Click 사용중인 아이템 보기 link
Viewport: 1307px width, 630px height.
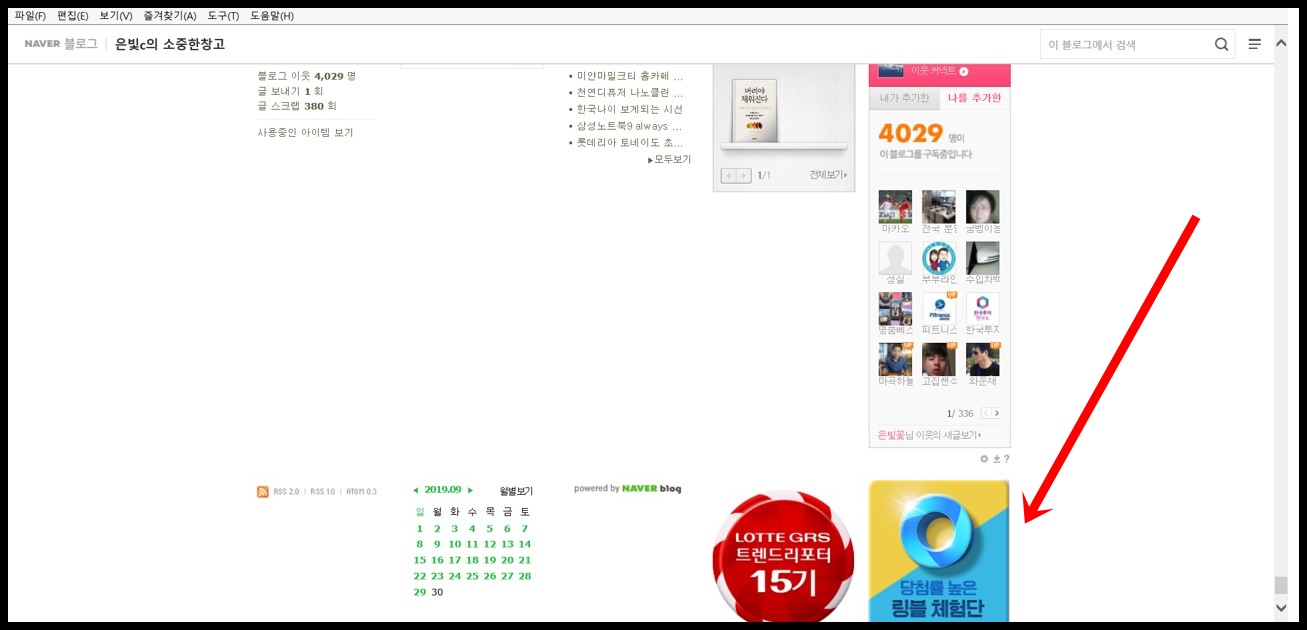pos(305,132)
